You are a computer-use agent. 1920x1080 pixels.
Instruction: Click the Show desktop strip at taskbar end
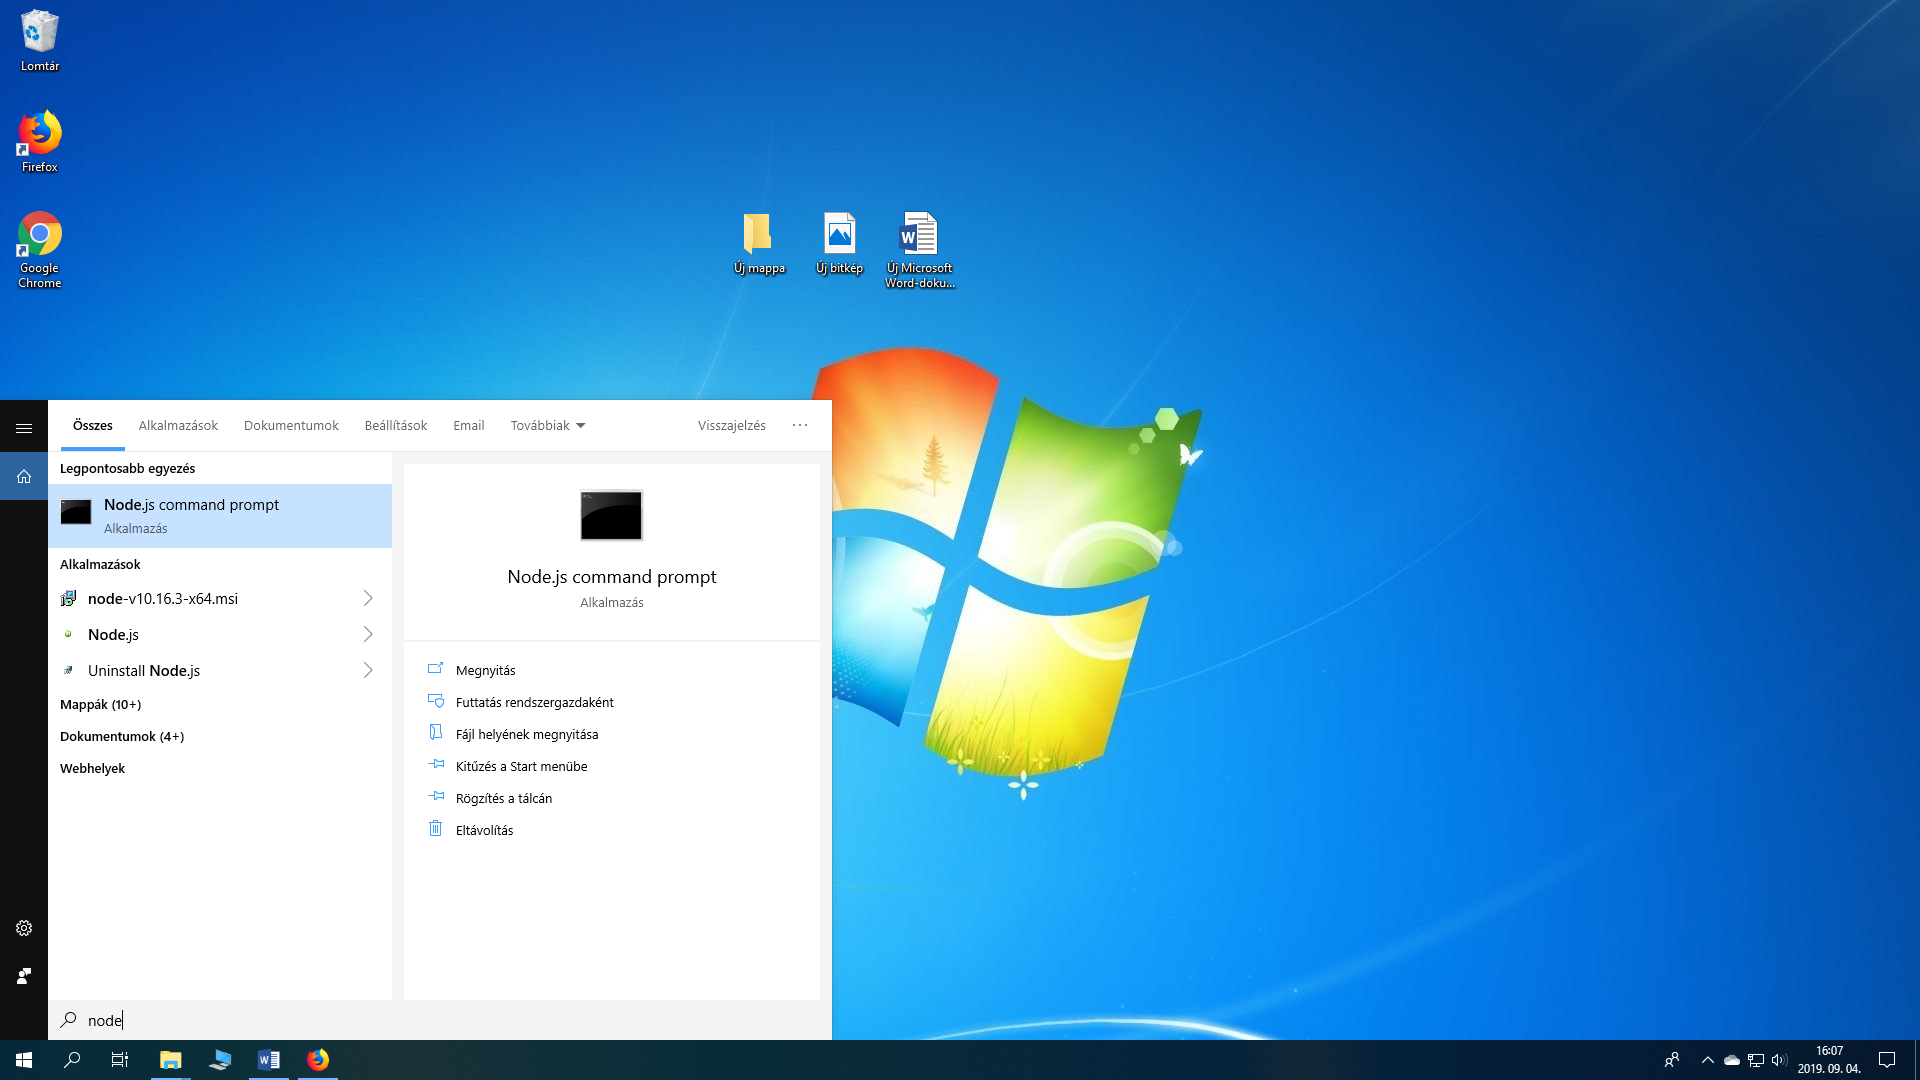click(1917, 1060)
